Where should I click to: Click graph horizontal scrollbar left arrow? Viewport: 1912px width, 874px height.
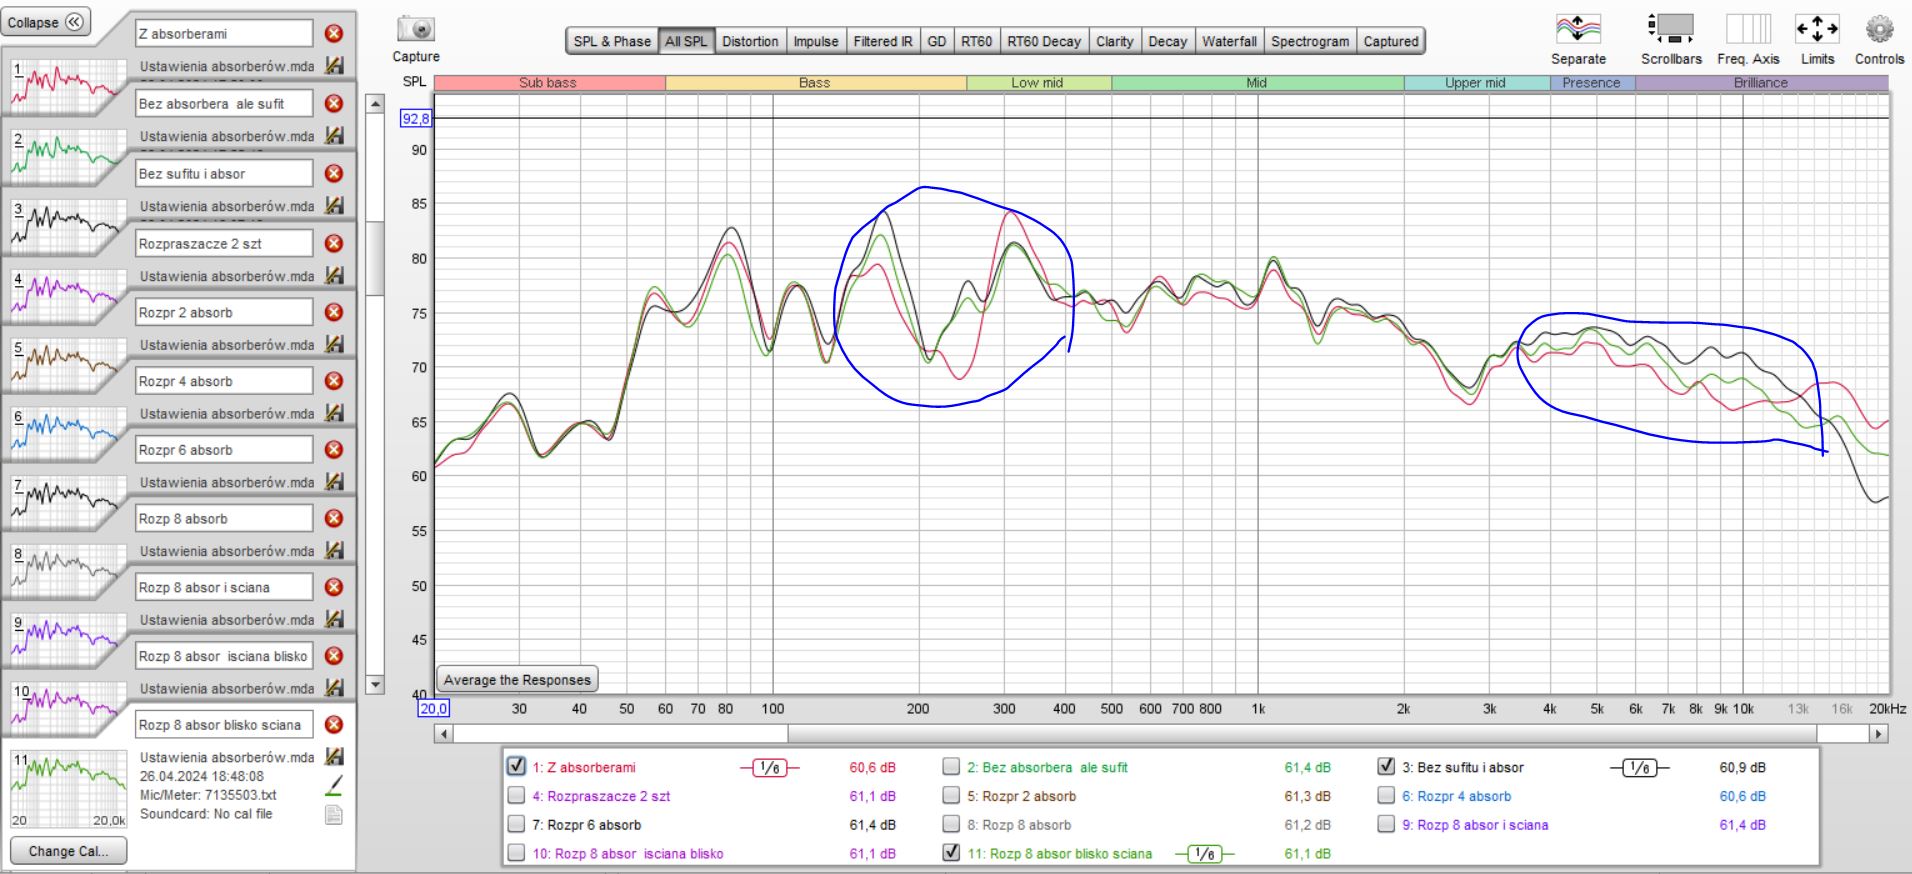[x=443, y=734]
